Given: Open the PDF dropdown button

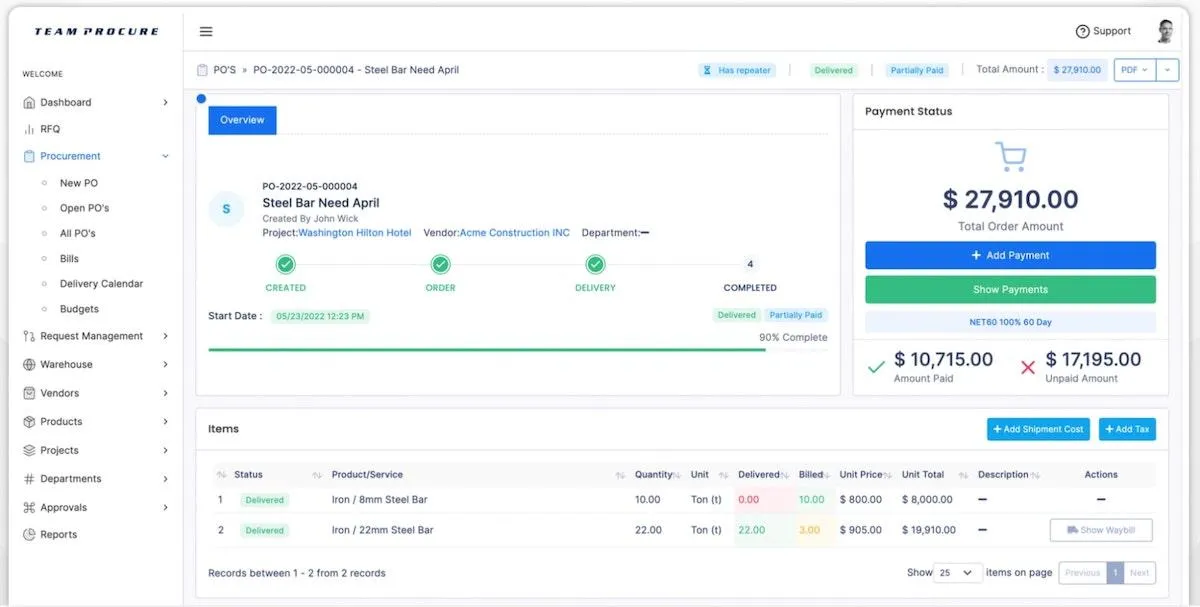Looking at the screenshot, I should coord(1135,70).
